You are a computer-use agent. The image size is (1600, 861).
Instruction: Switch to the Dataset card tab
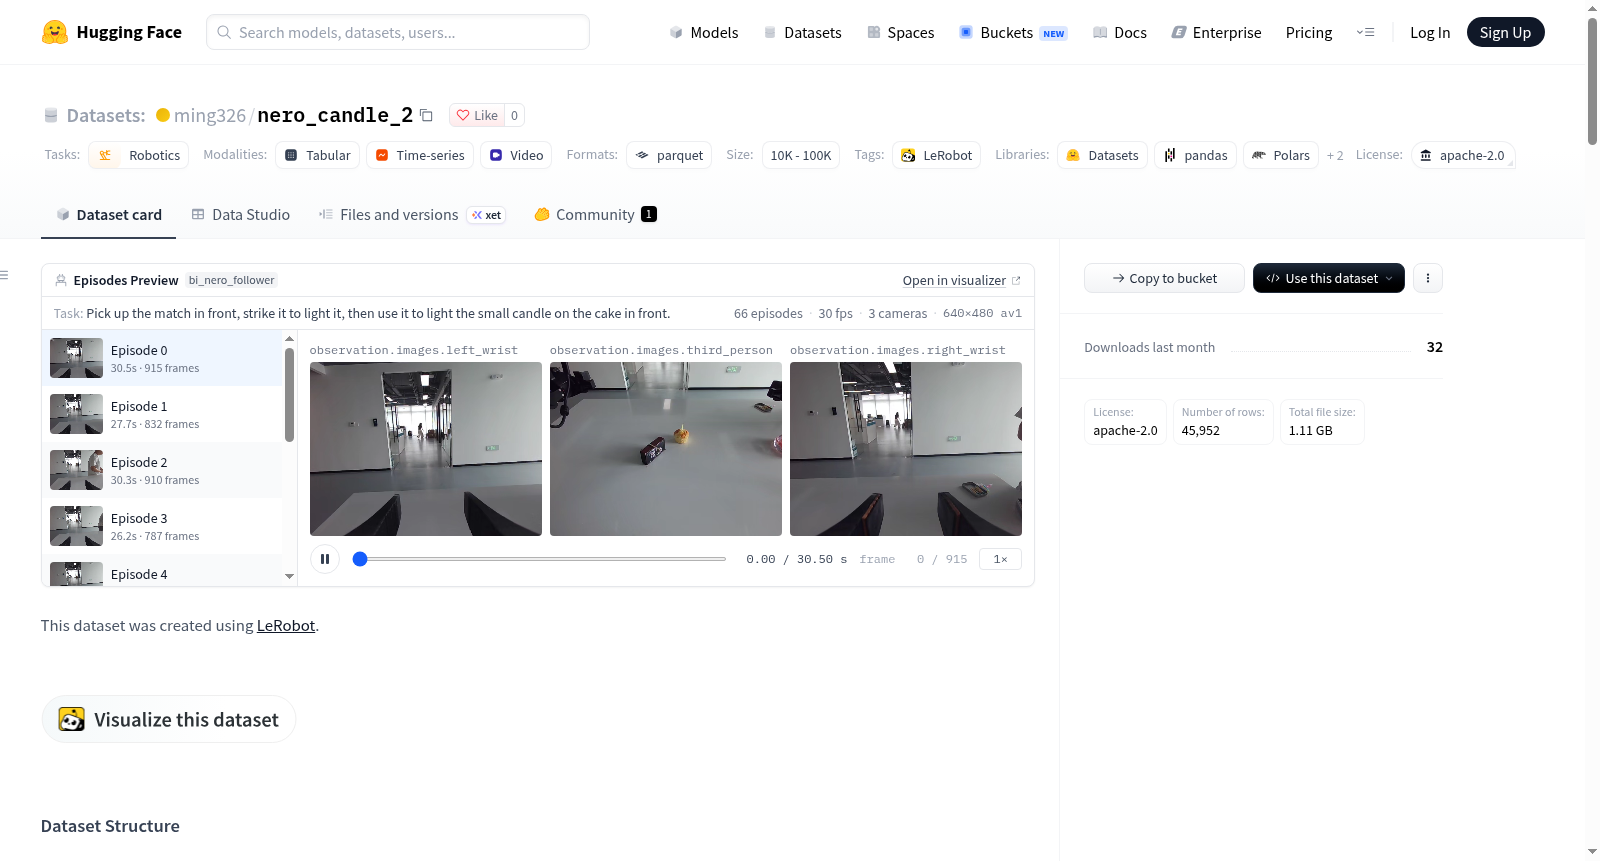pyautogui.click(x=108, y=214)
